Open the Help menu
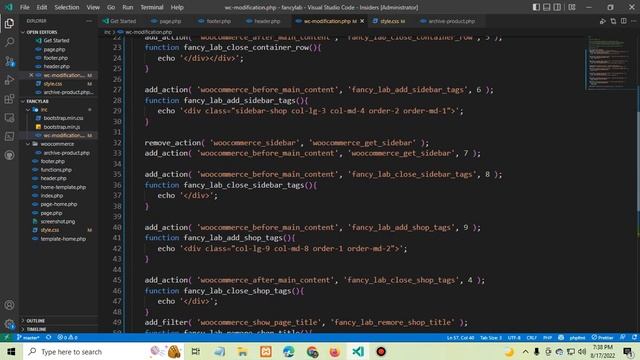Image resolution: width=640 pixels, height=360 pixels. (177, 7)
